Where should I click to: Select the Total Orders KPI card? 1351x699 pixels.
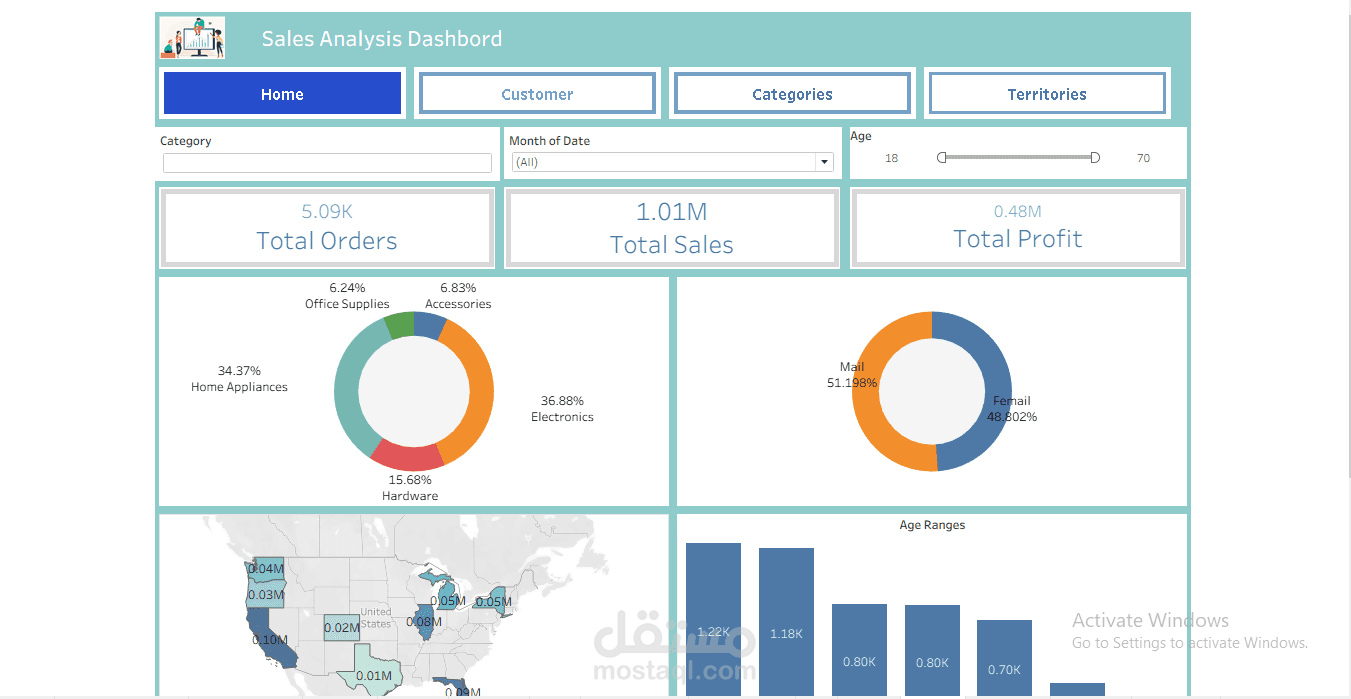point(327,228)
